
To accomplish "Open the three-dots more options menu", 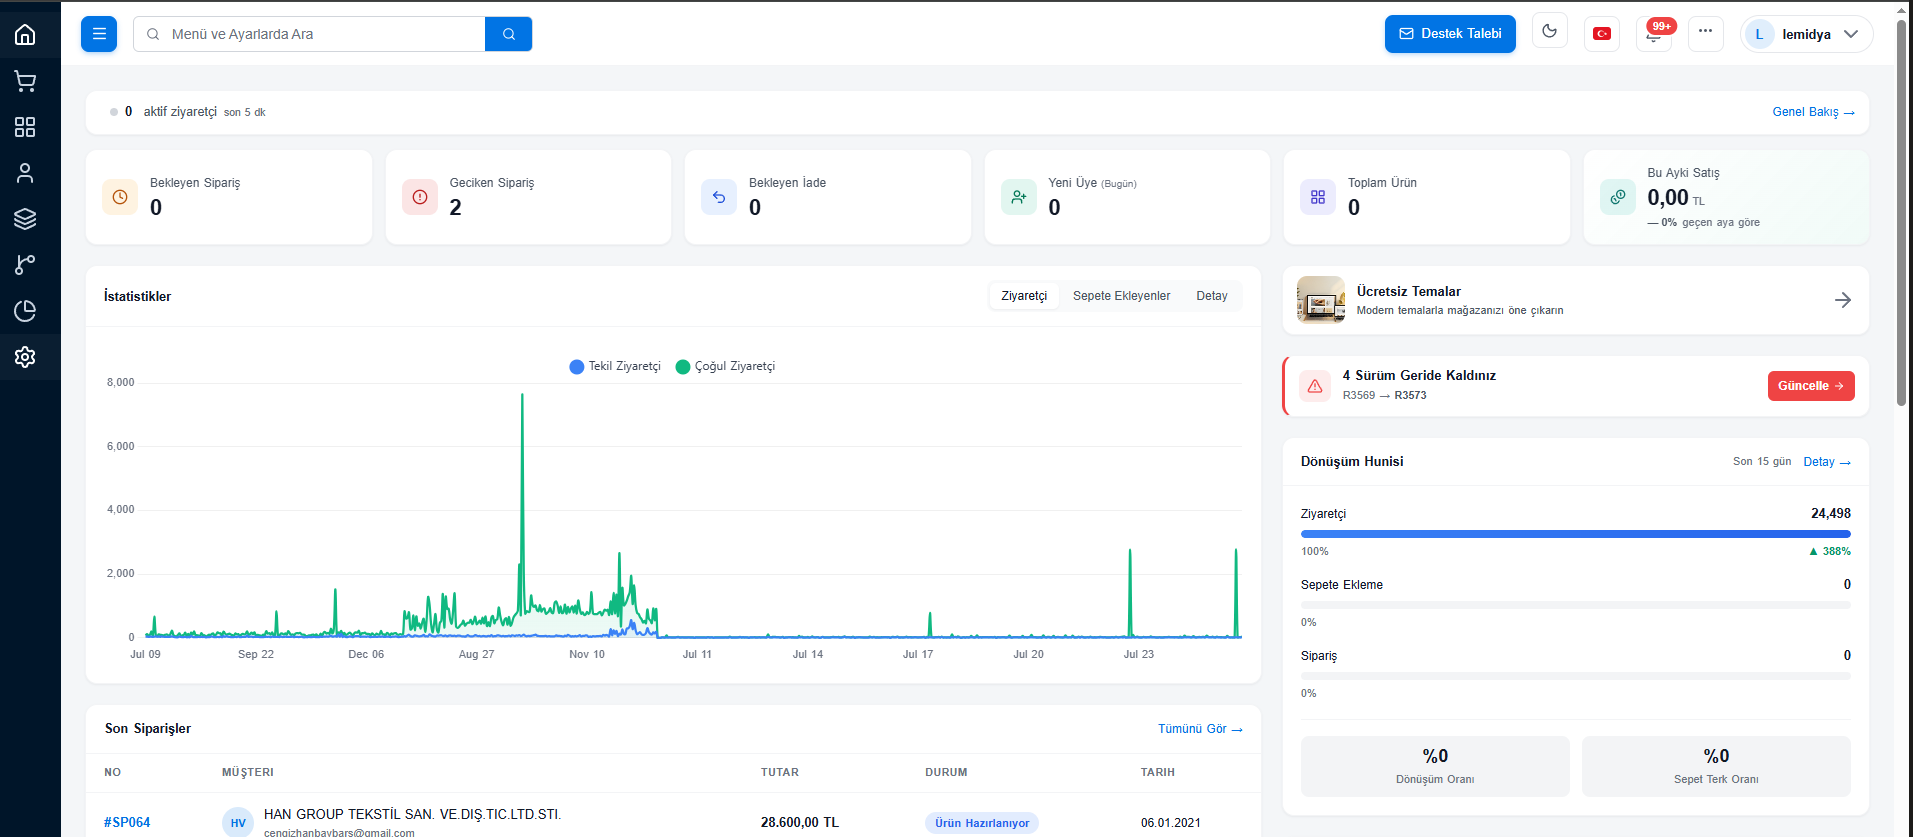I will (x=1706, y=33).
